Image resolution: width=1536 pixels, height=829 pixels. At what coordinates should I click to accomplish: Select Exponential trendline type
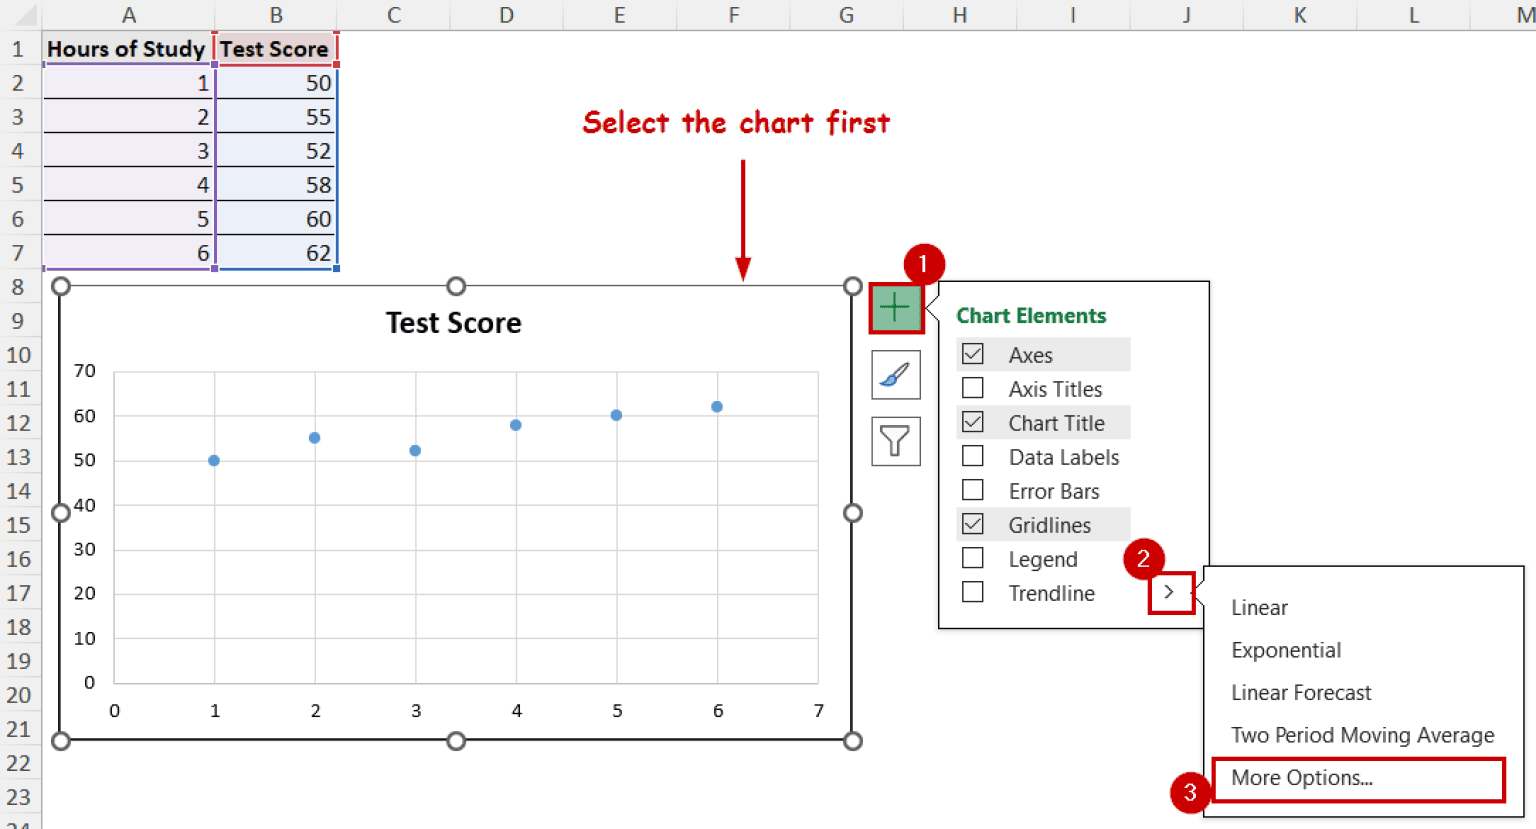tap(1286, 650)
